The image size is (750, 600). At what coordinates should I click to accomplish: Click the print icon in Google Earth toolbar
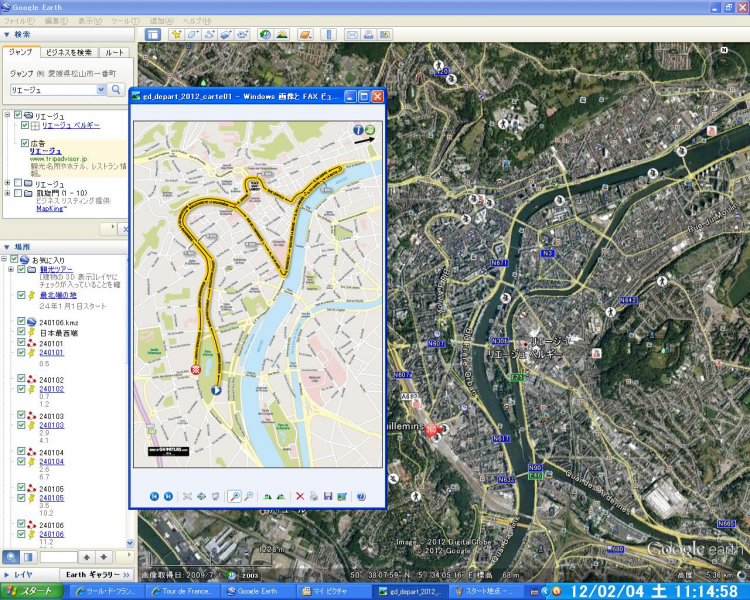[x=368, y=34]
